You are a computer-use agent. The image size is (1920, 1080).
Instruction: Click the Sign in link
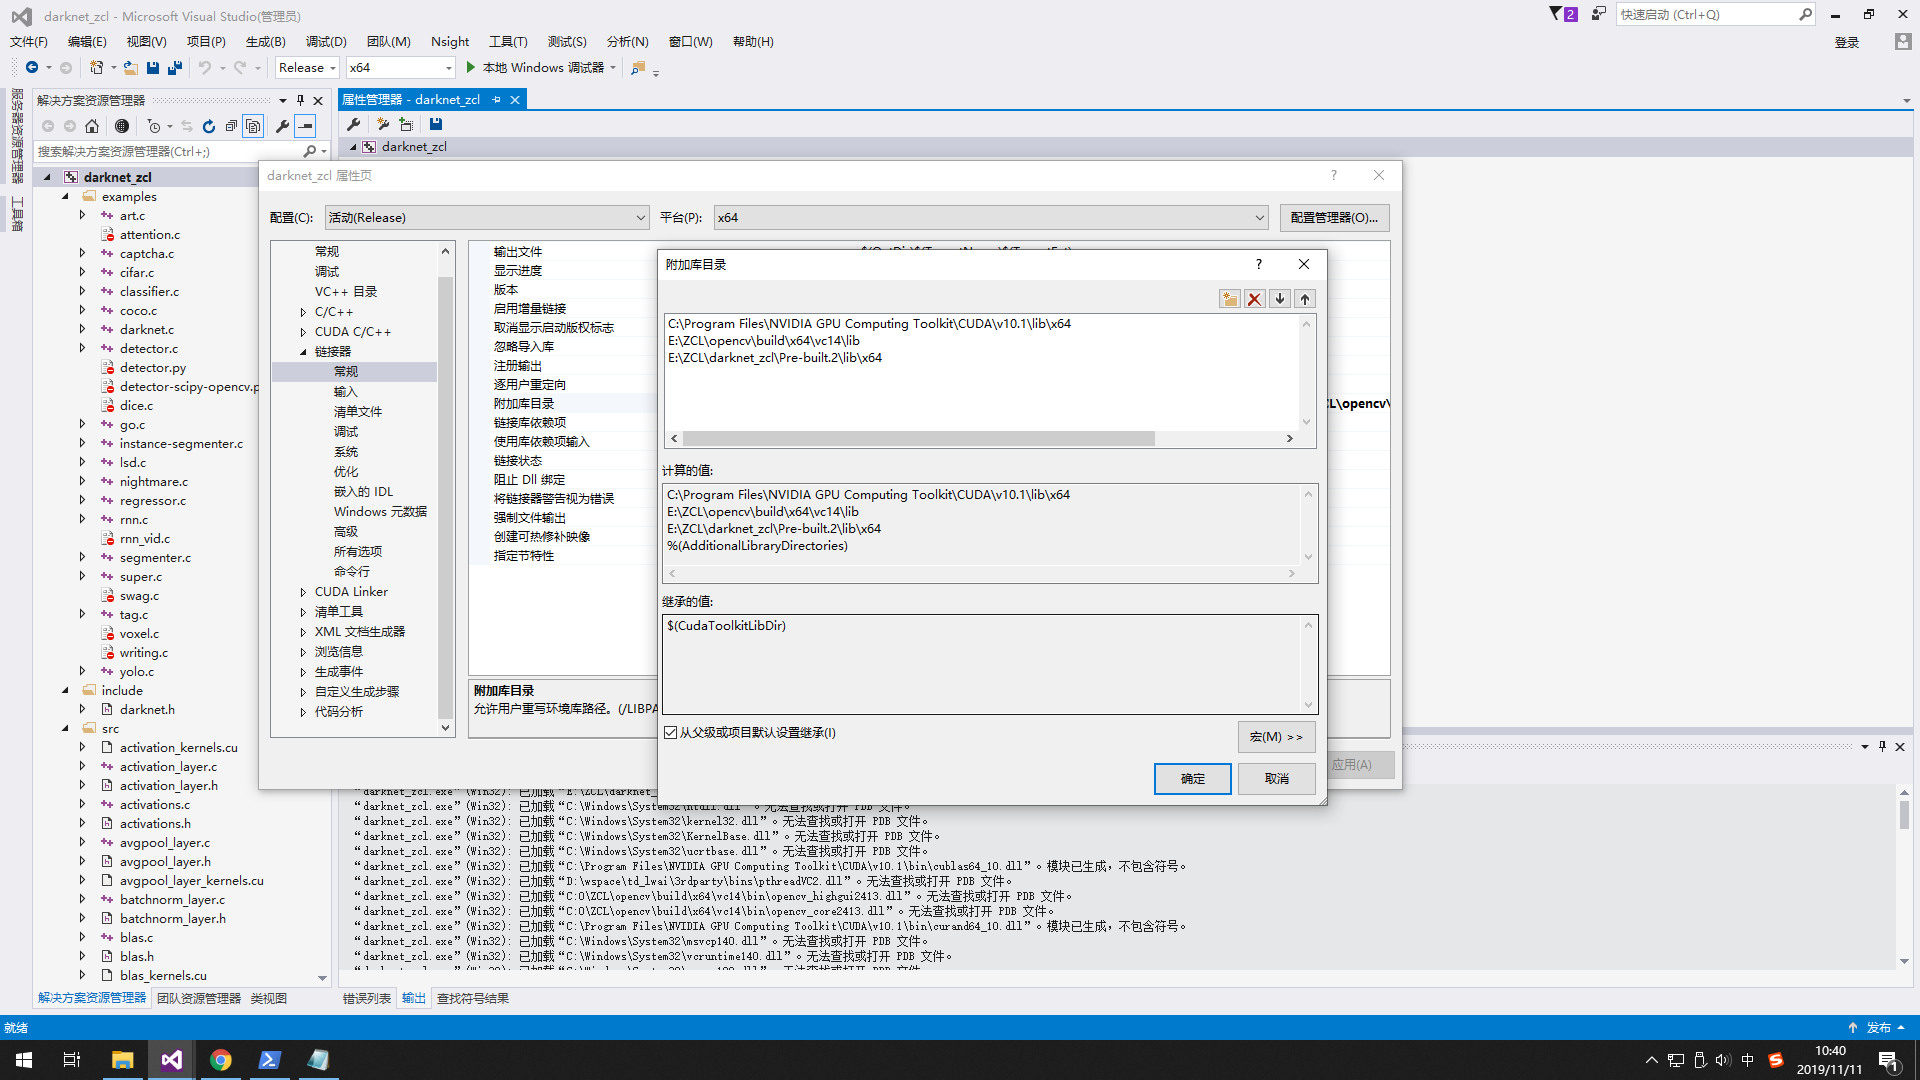click(x=1847, y=42)
